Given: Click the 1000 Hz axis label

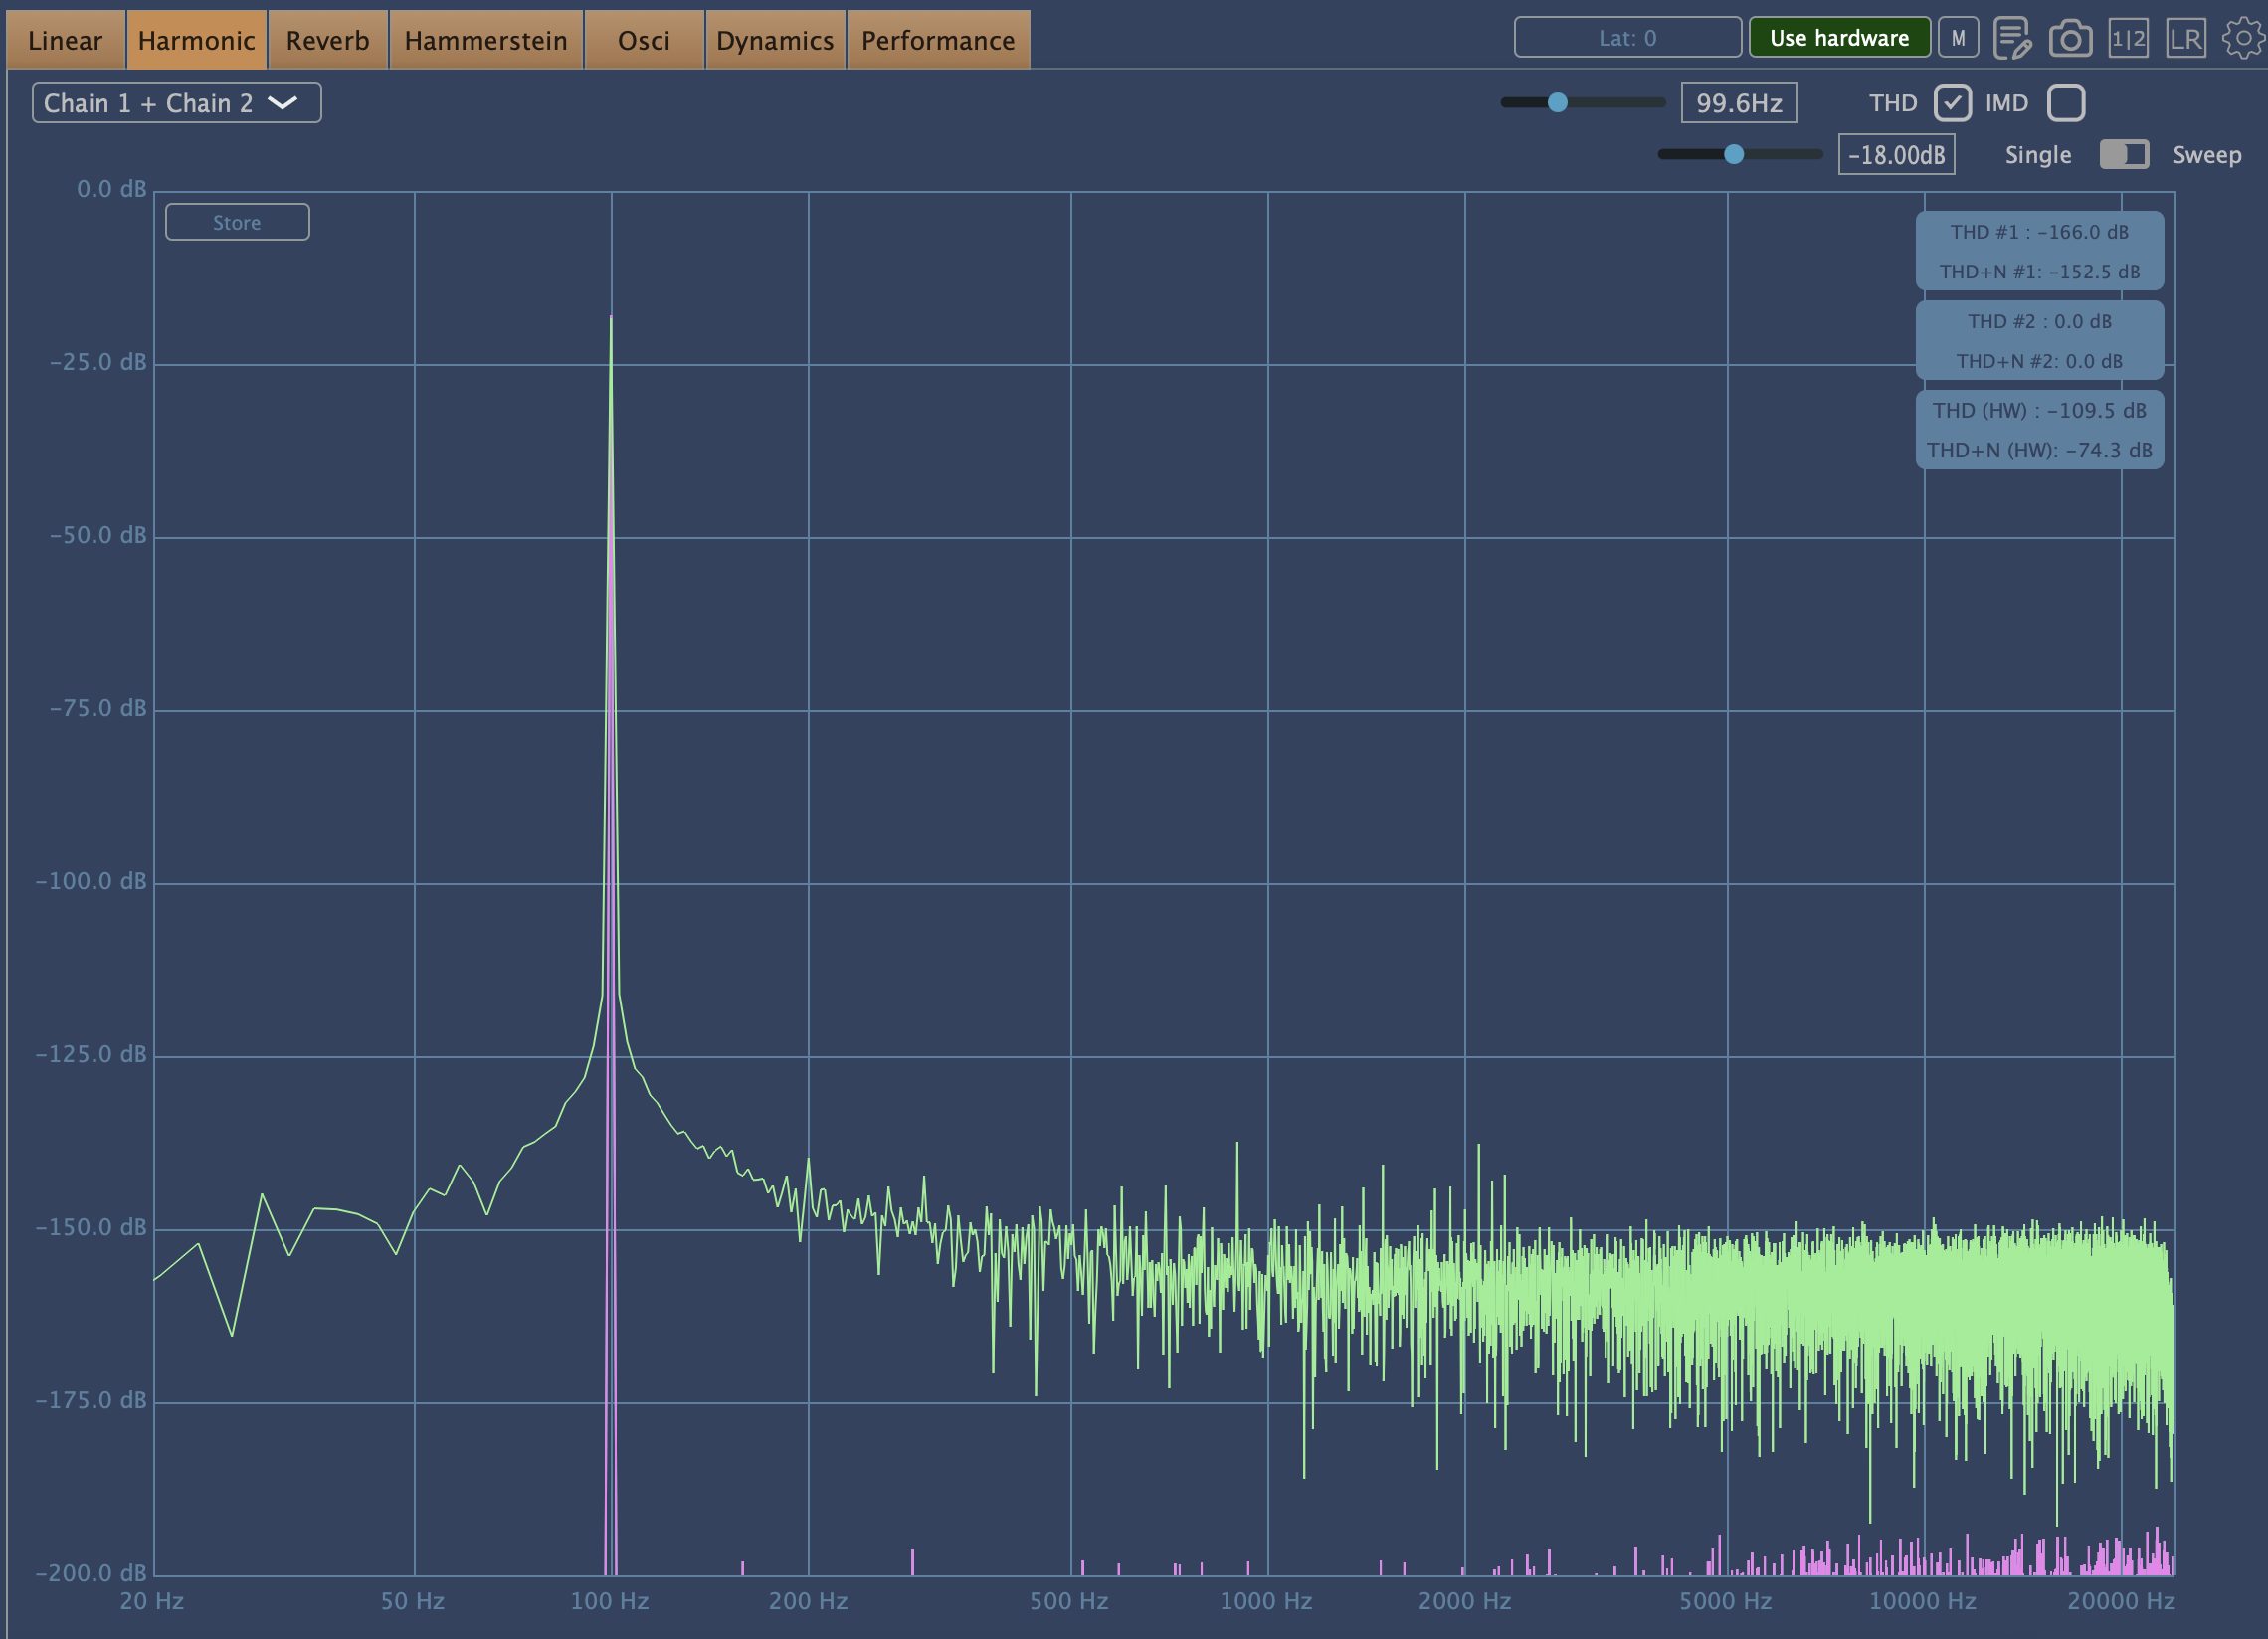Looking at the screenshot, I should click(1266, 1601).
